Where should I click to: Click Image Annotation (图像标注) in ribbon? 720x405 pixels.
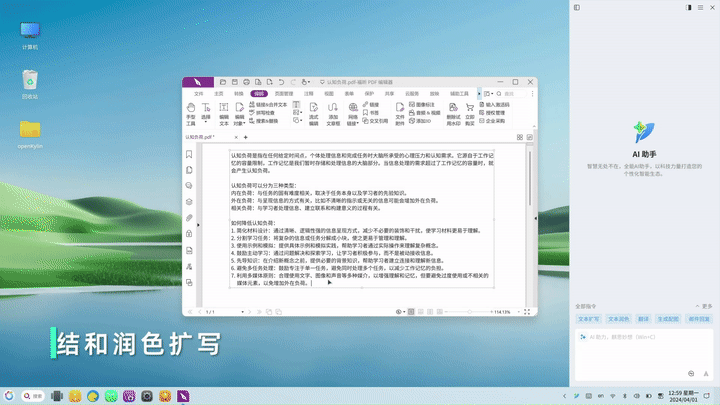(x=422, y=105)
